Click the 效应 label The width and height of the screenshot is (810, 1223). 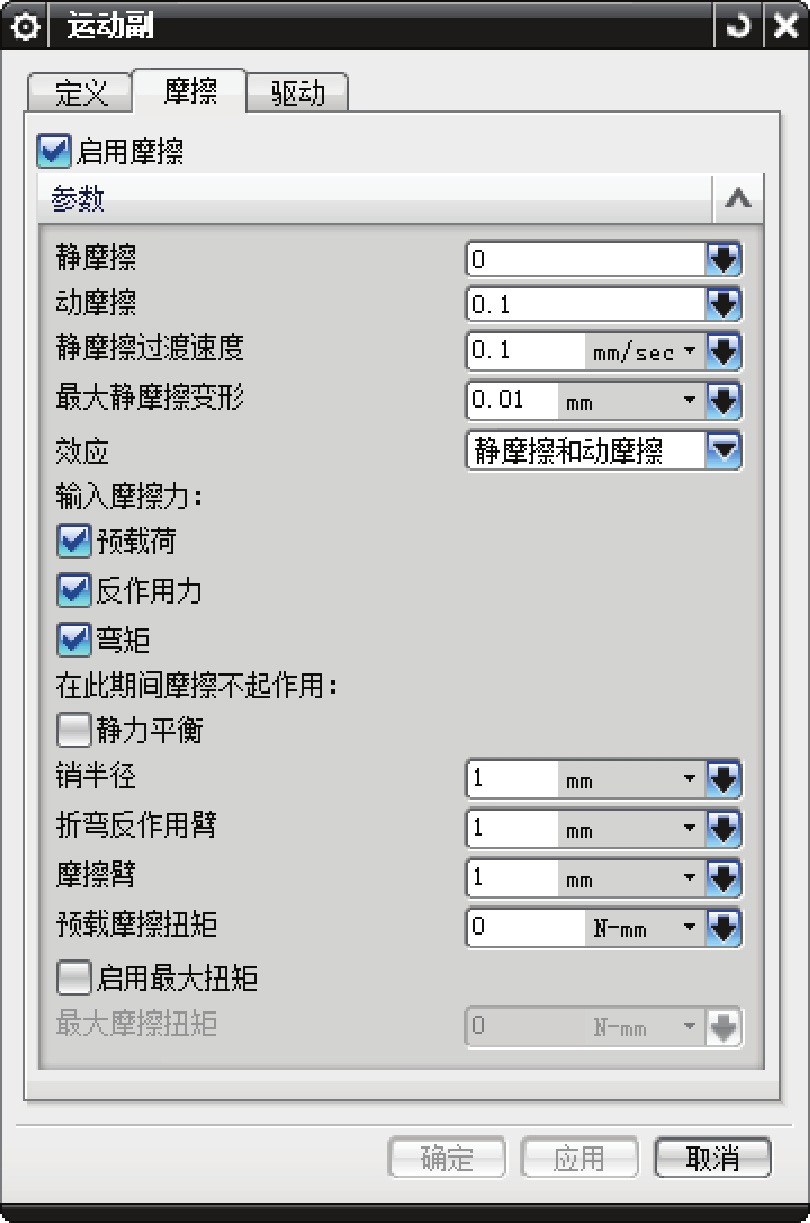82,451
